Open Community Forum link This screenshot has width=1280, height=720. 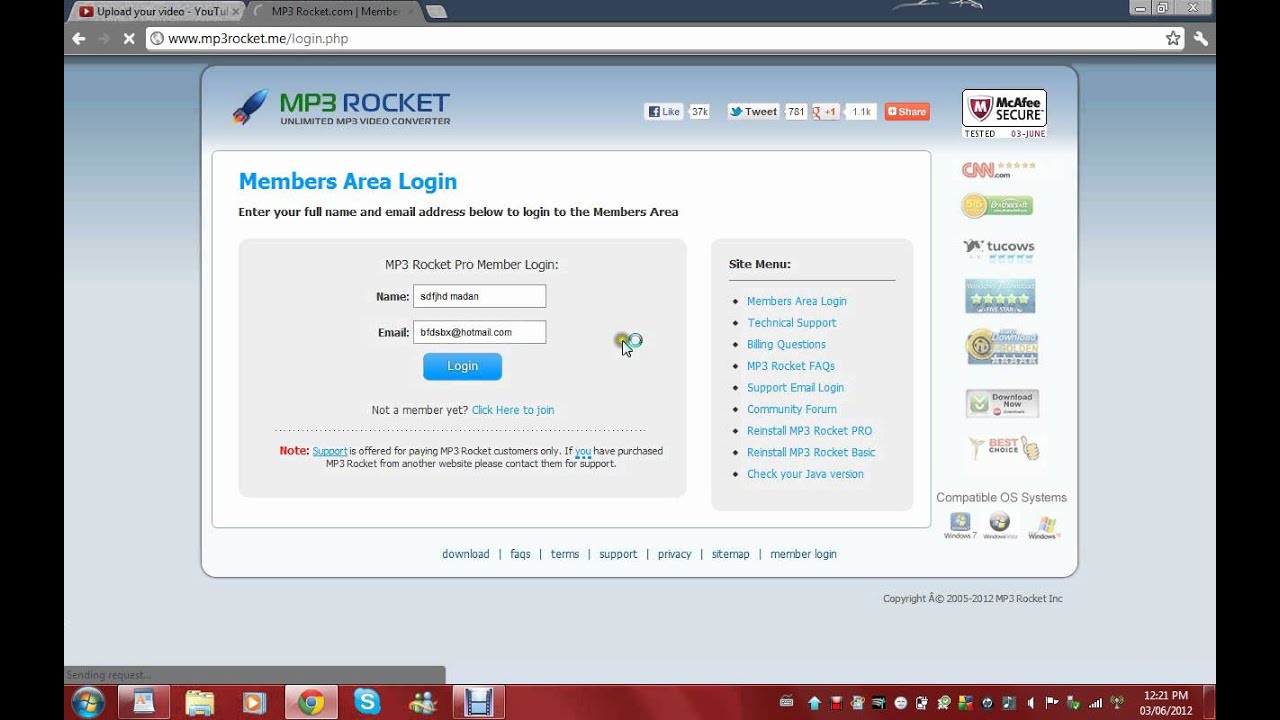792,409
